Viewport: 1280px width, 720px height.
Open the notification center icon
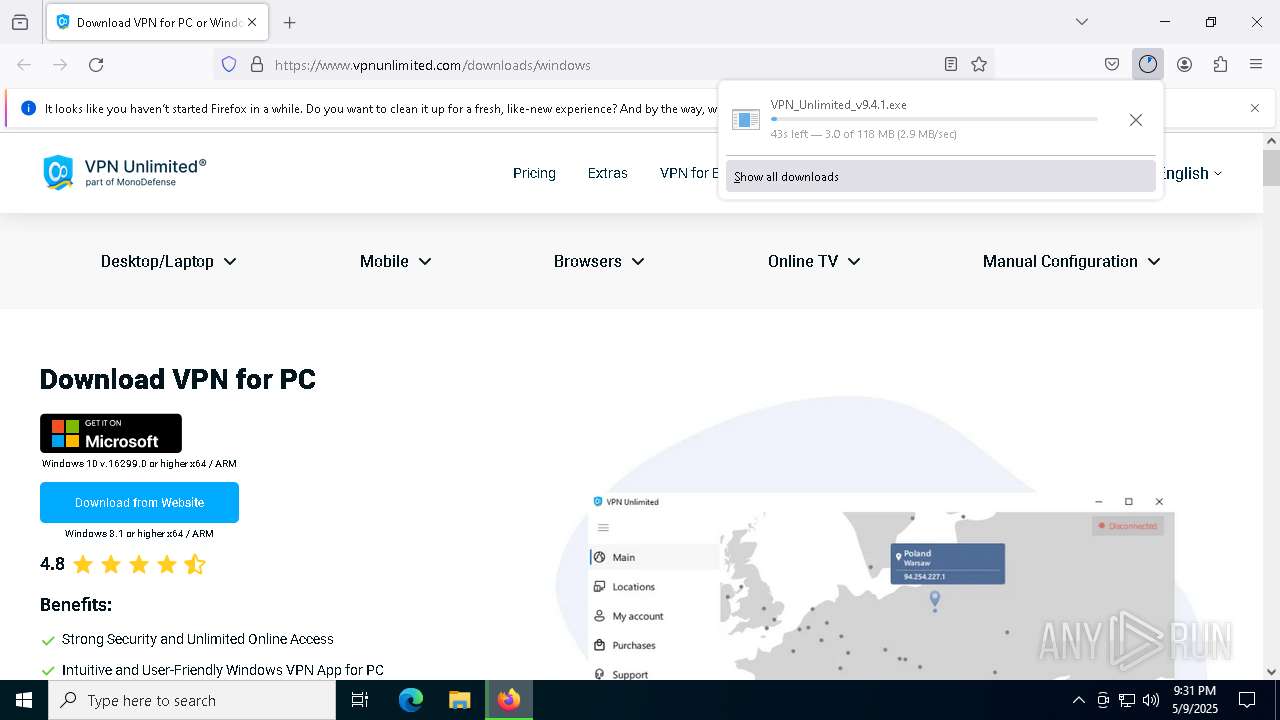(1248, 700)
